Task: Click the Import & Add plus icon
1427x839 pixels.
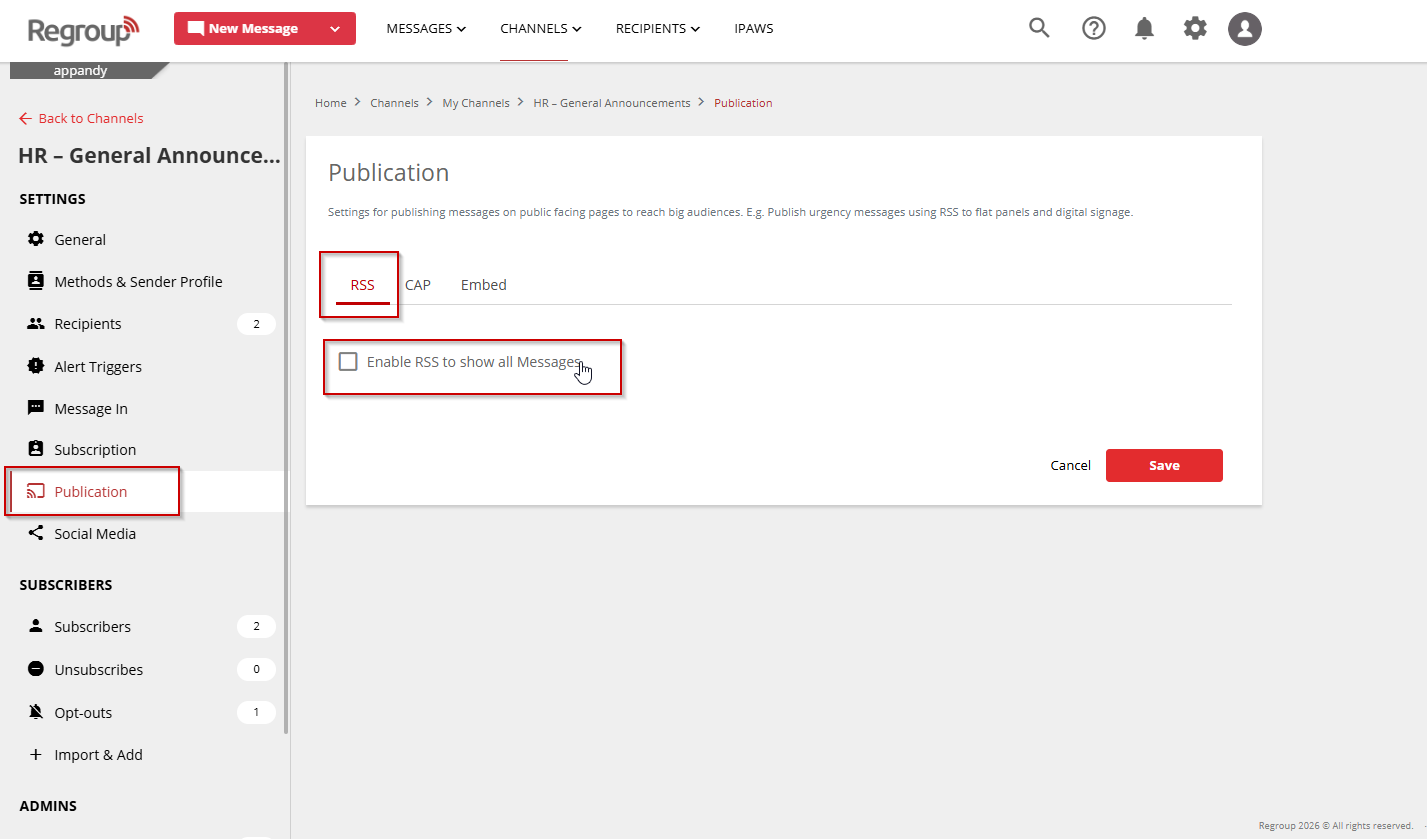Action: click(x=36, y=755)
